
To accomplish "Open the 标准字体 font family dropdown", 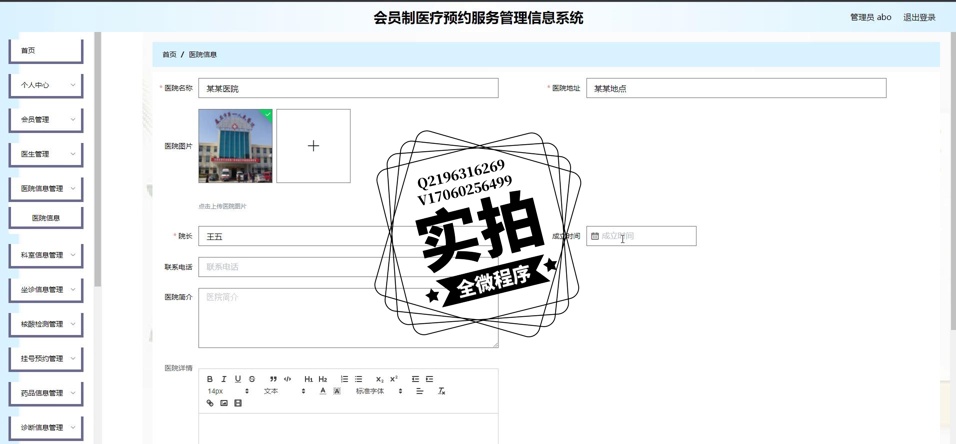I will pyautogui.click(x=379, y=391).
